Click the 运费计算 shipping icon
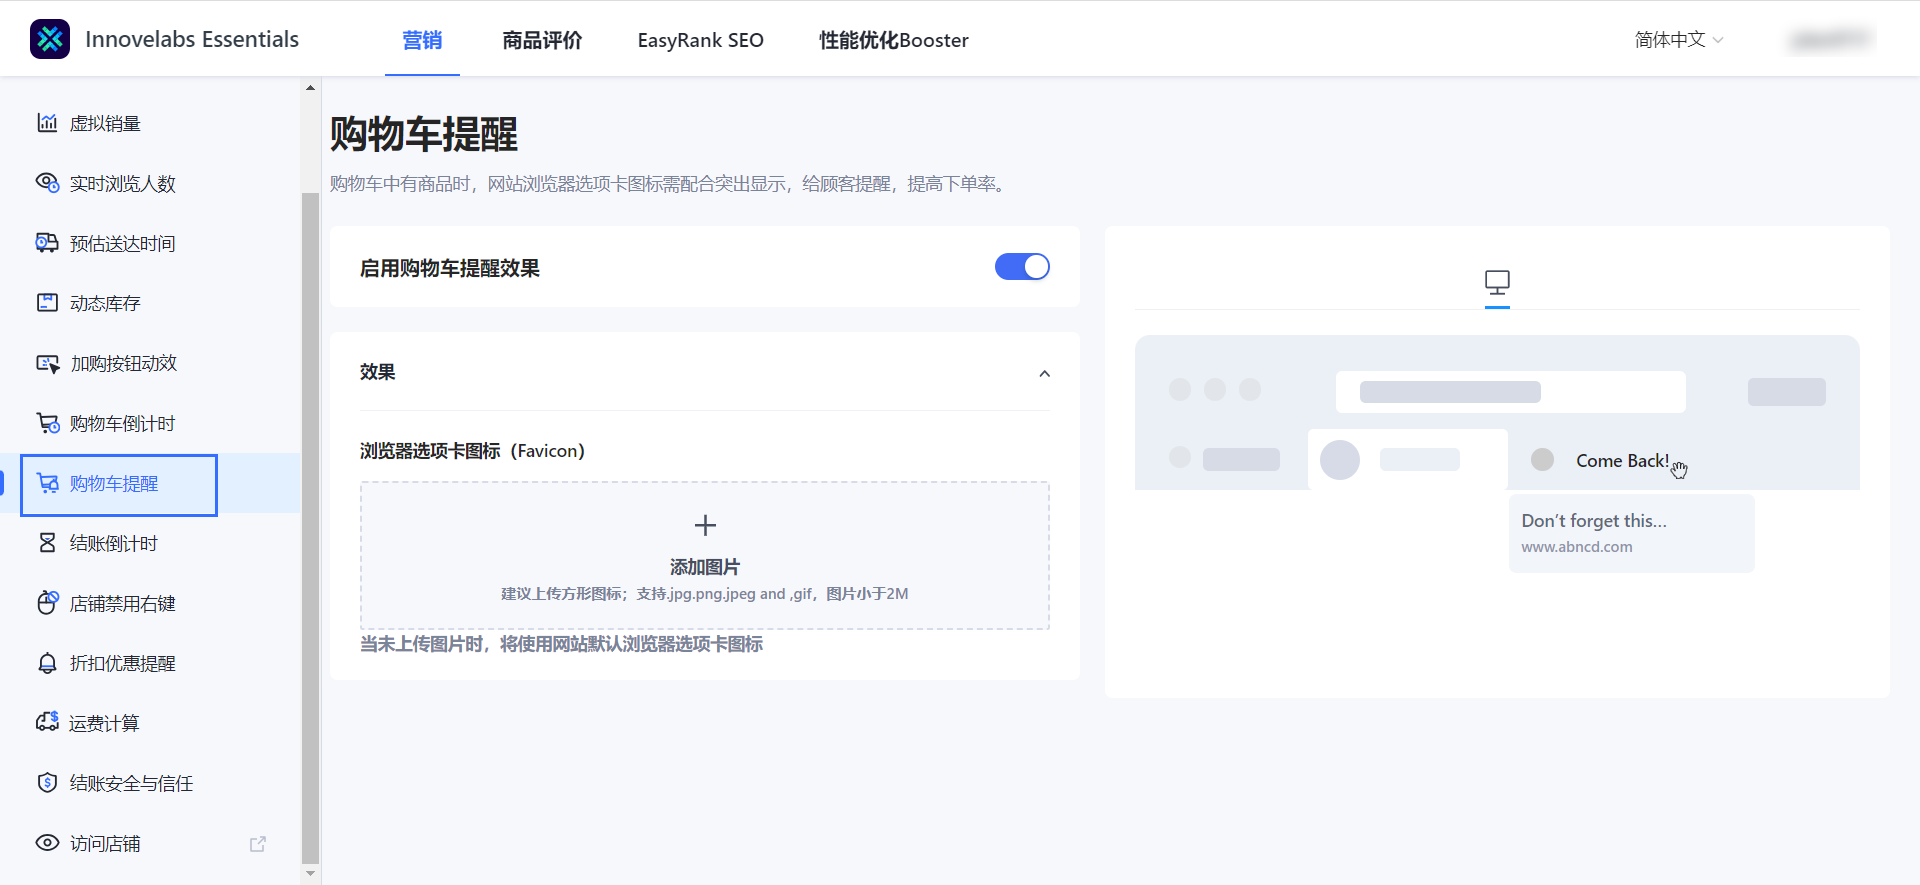Image resolution: width=1920 pixels, height=885 pixels. (x=47, y=722)
